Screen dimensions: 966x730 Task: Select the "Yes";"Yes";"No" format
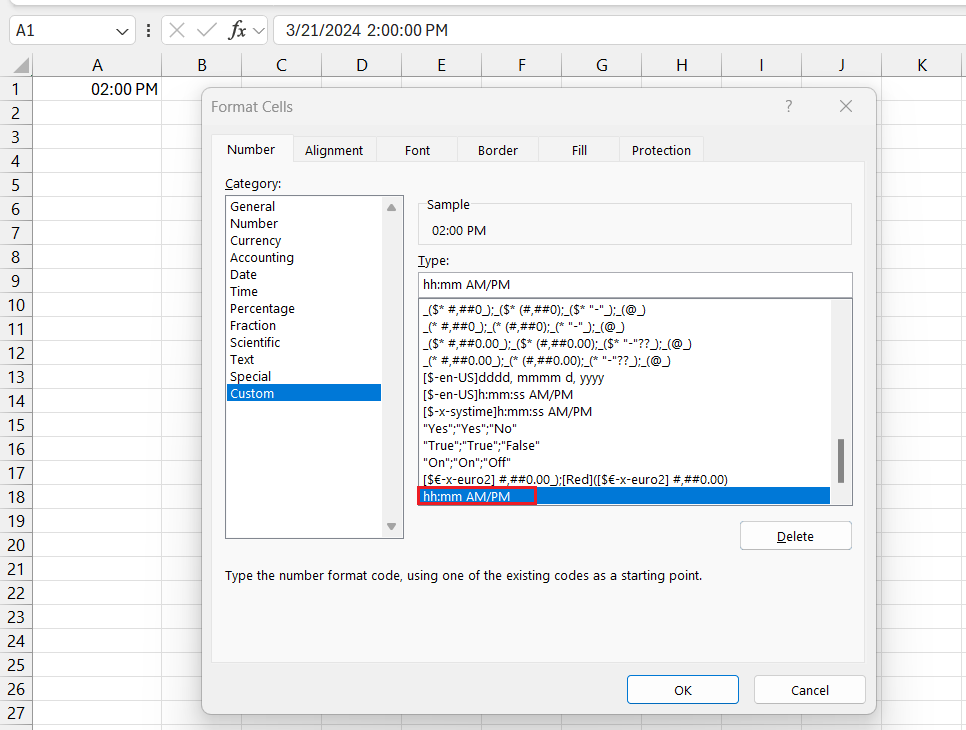coord(625,429)
